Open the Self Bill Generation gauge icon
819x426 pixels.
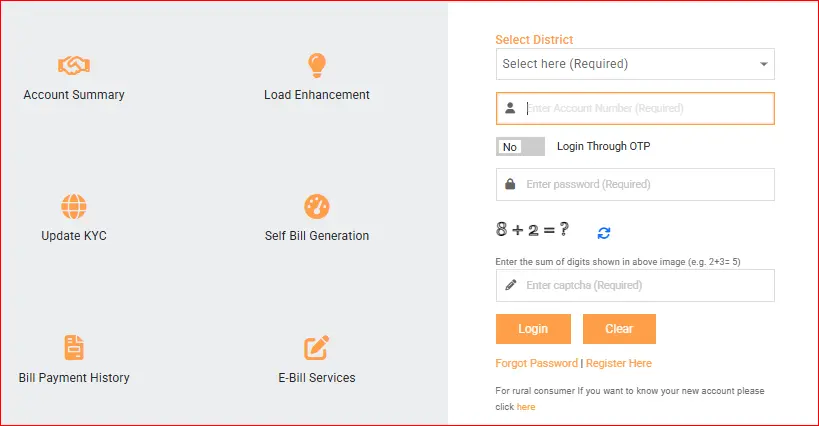click(317, 207)
